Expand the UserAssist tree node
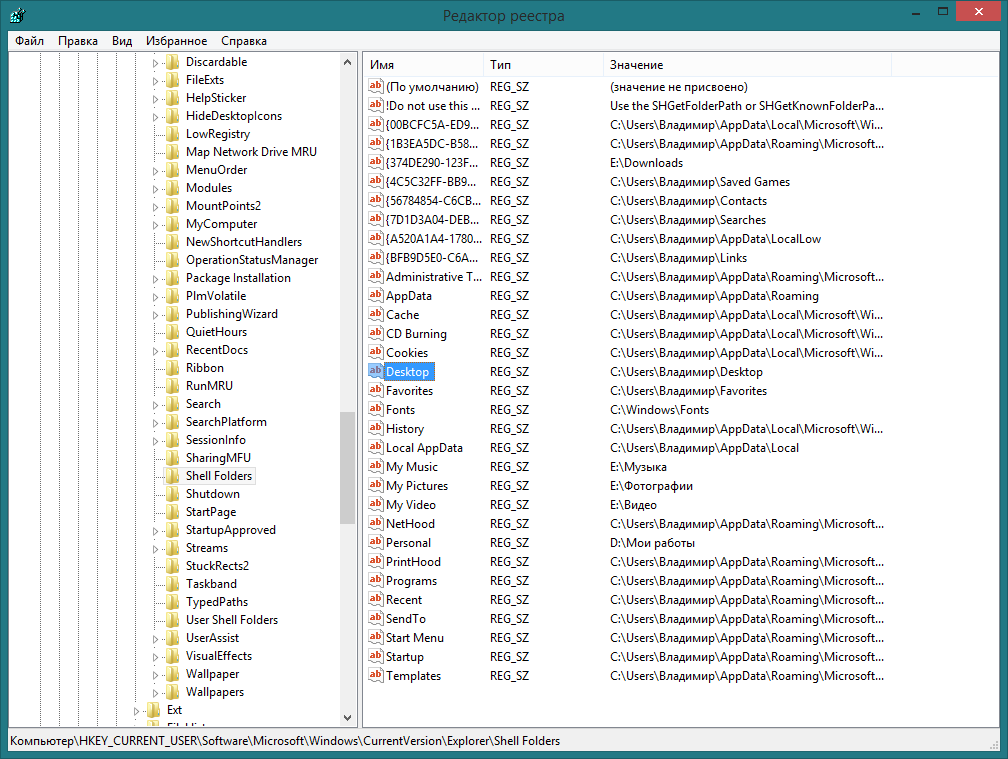 [x=155, y=639]
